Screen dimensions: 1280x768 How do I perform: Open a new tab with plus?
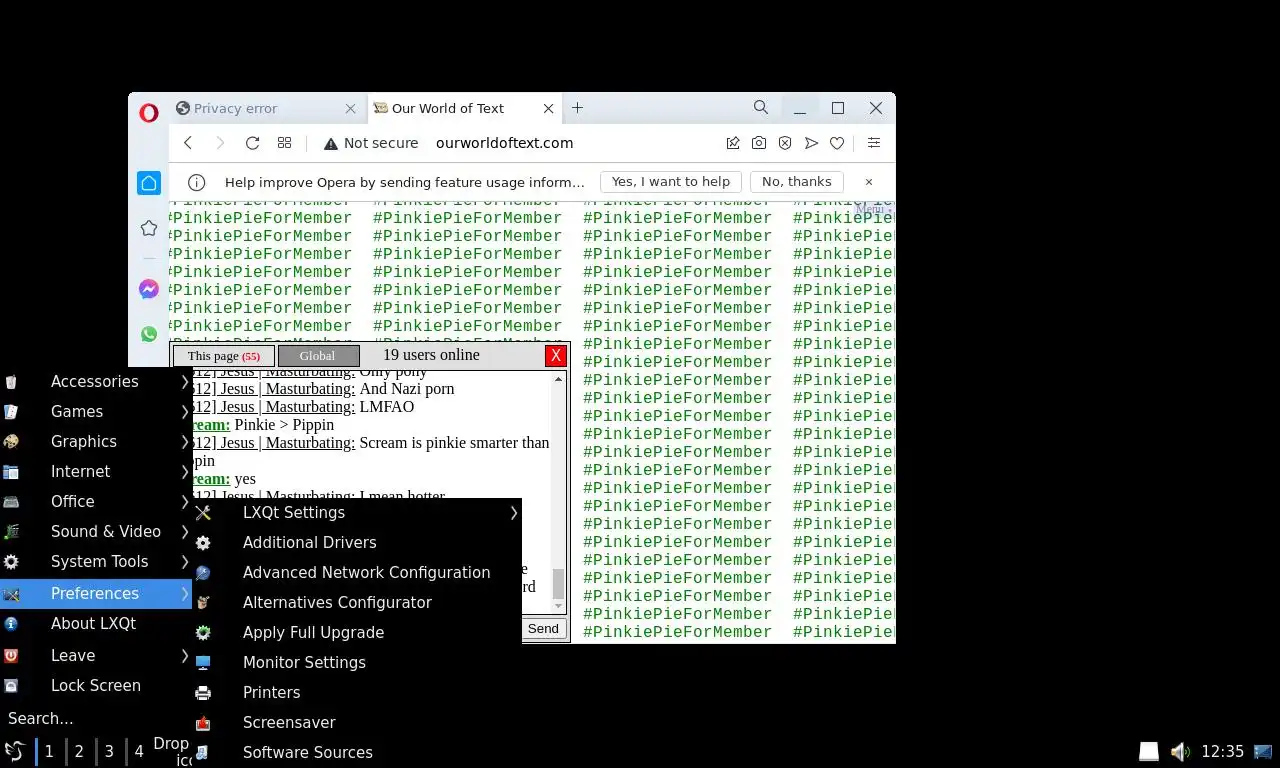pyautogui.click(x=577, y=108)
